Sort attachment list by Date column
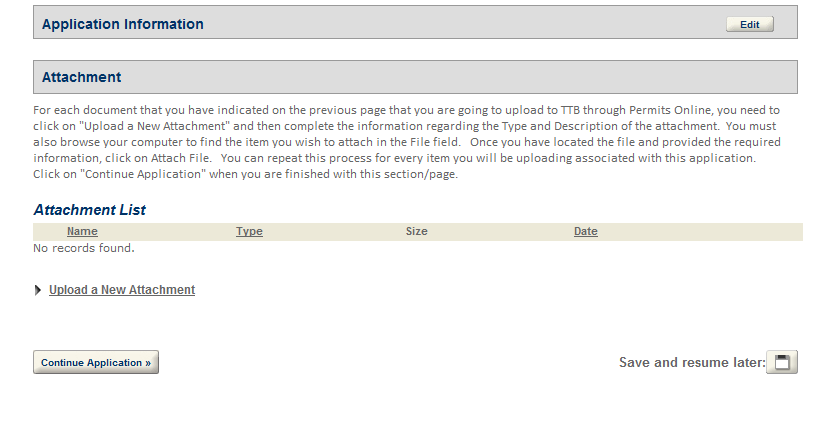824x433 pixels. [x=585, y=232]
